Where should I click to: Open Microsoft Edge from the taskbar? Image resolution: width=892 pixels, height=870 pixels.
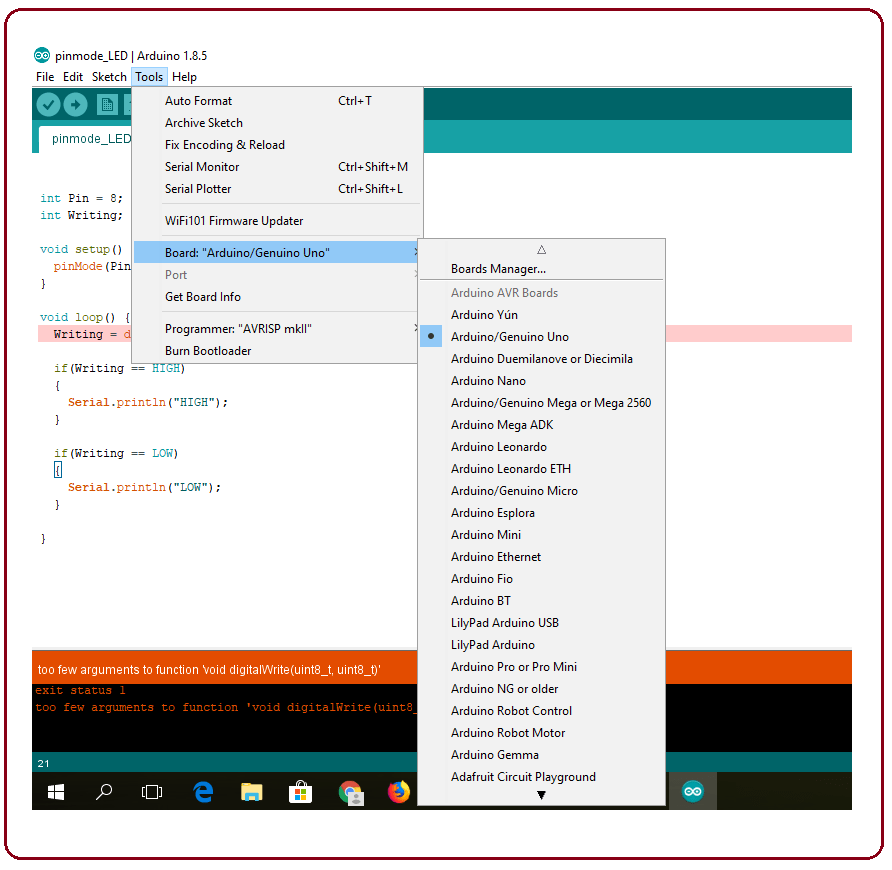click(203, 790)
